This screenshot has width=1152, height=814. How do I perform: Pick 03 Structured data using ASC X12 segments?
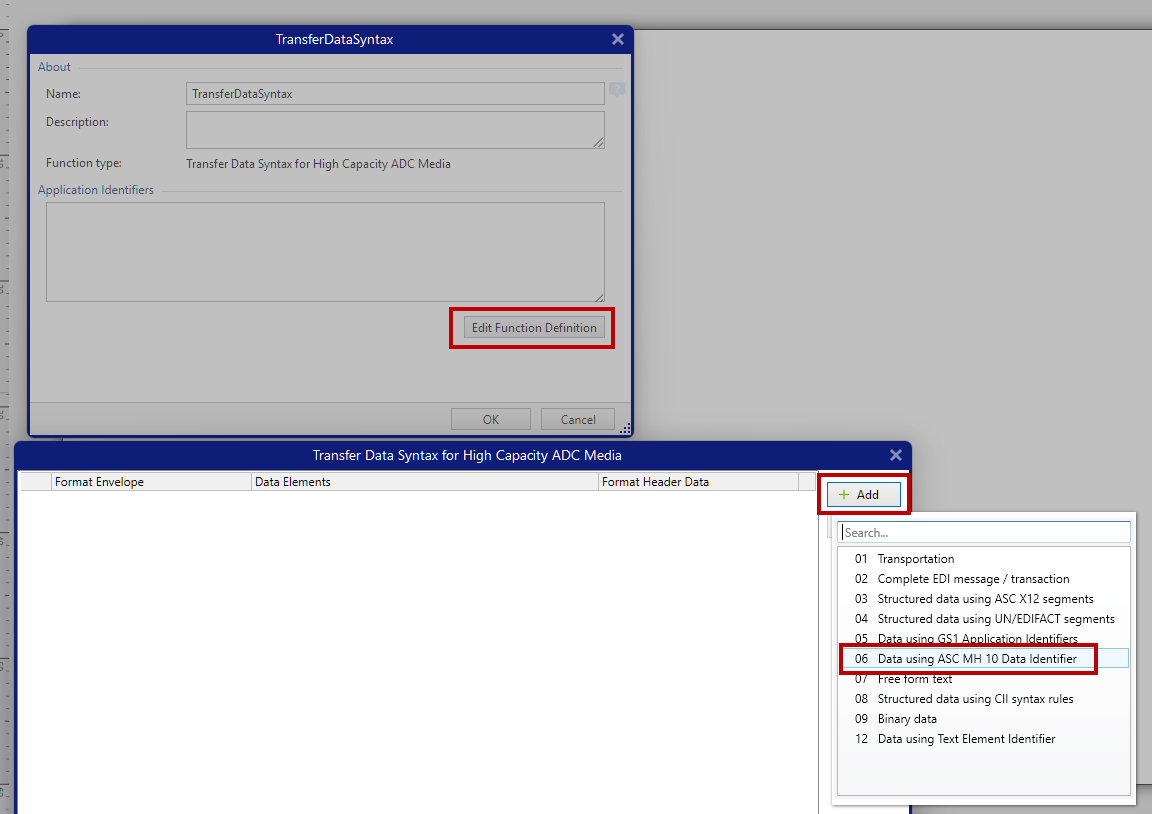(984, 599)
